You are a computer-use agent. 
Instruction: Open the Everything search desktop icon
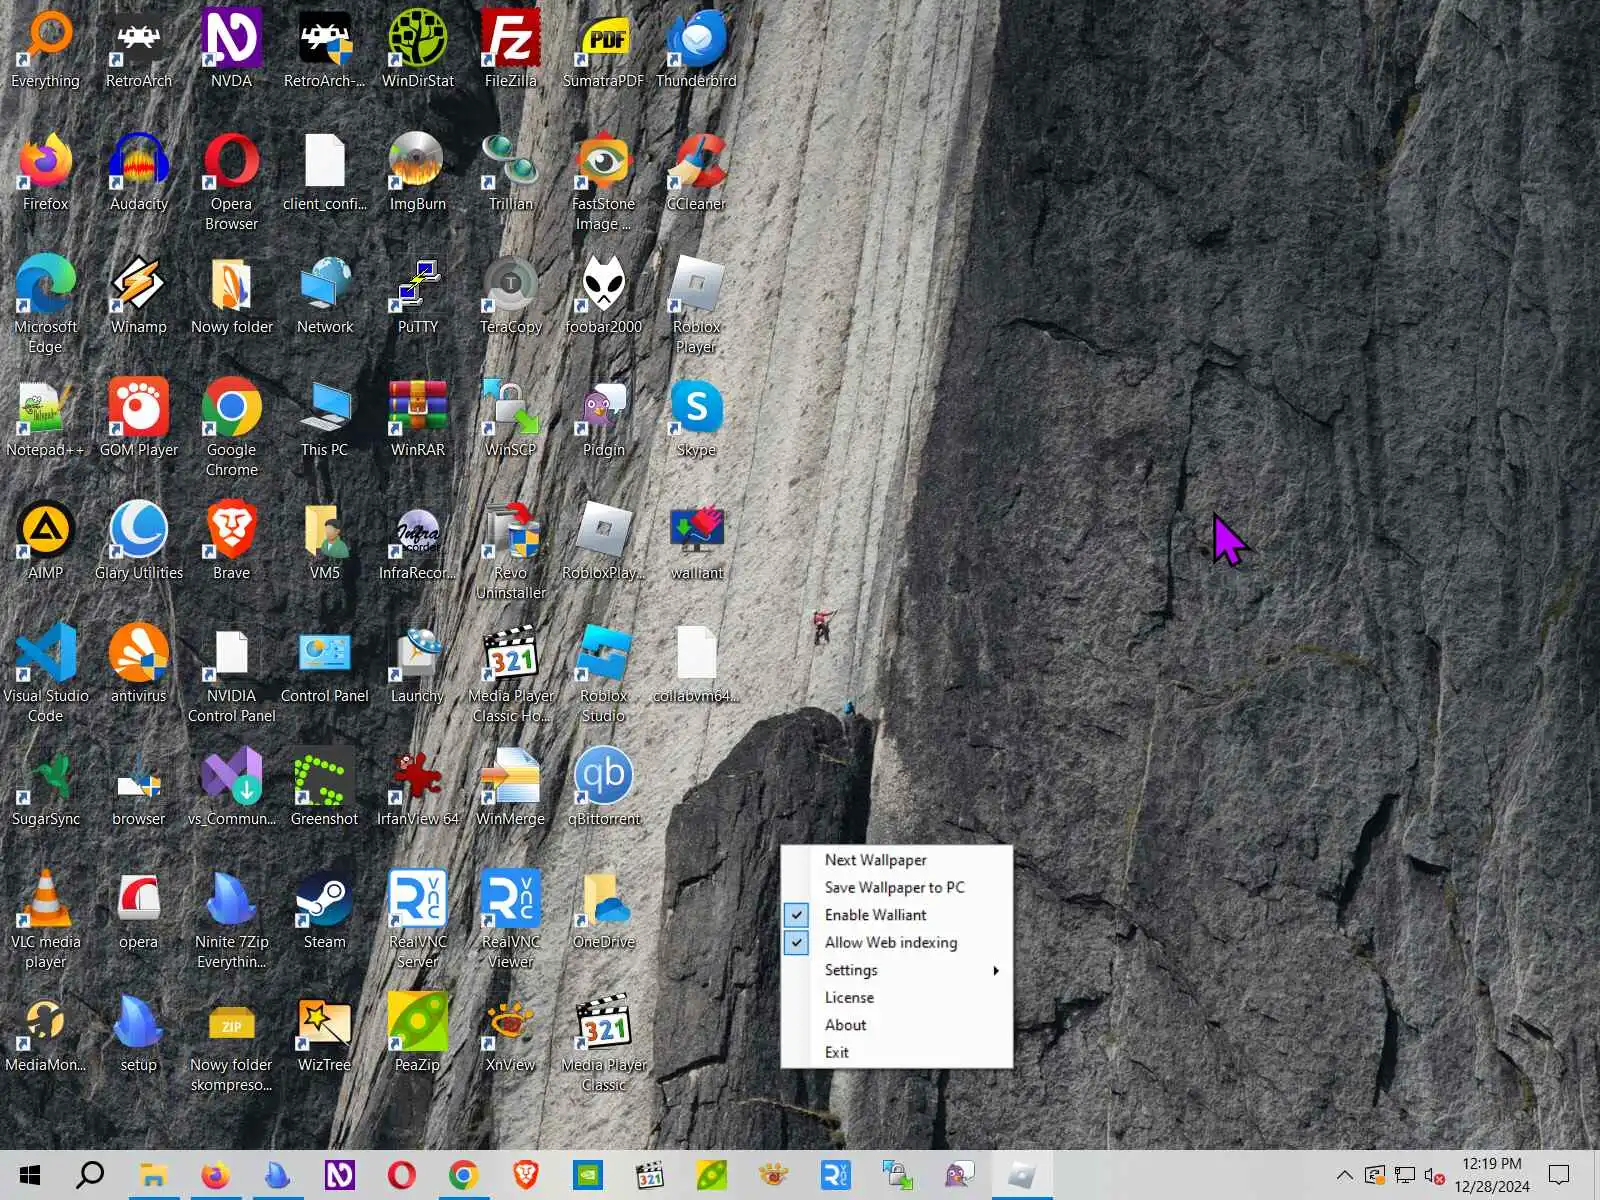(46, 48)
